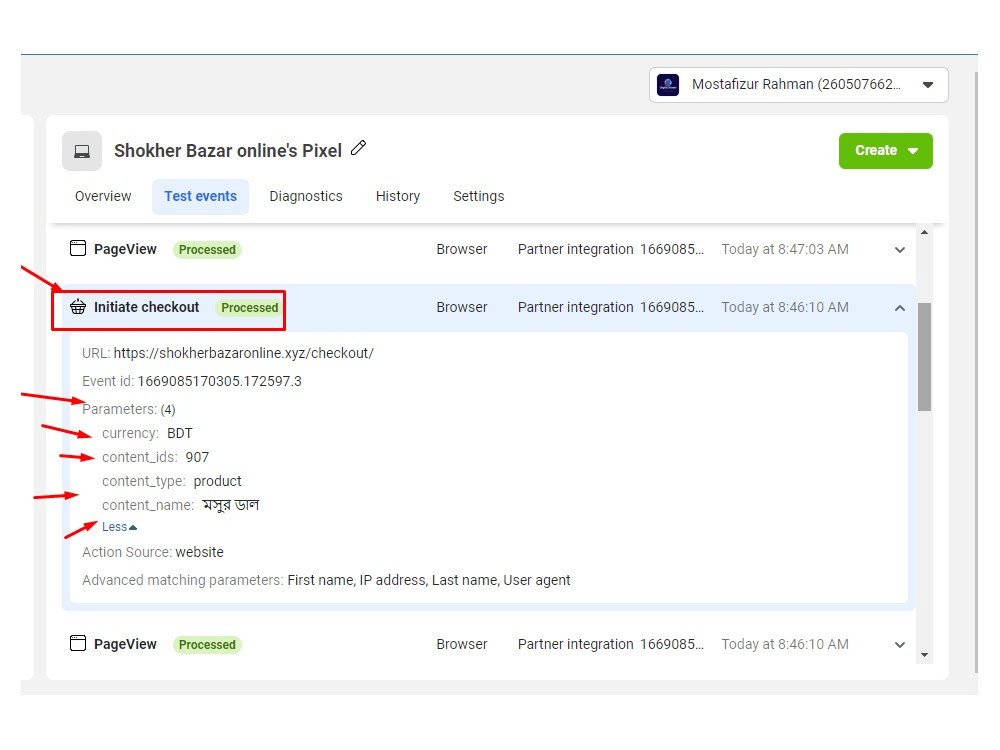
Task: Collapse the Initiate checkout event details
Action: (899, 308)
